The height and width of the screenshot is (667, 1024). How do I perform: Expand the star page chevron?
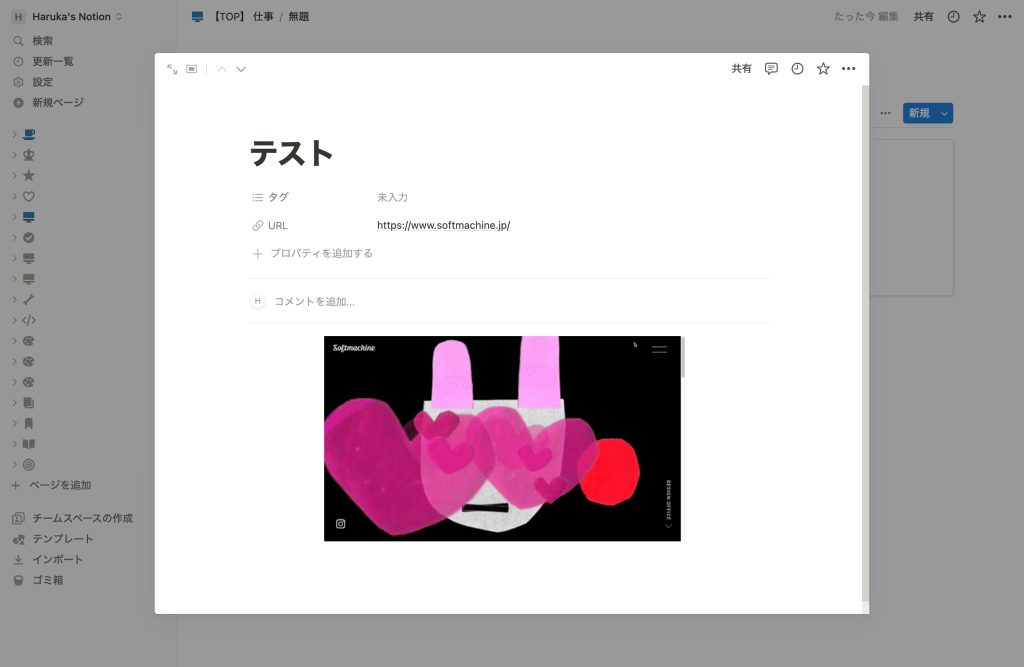(x=14, y=176)
